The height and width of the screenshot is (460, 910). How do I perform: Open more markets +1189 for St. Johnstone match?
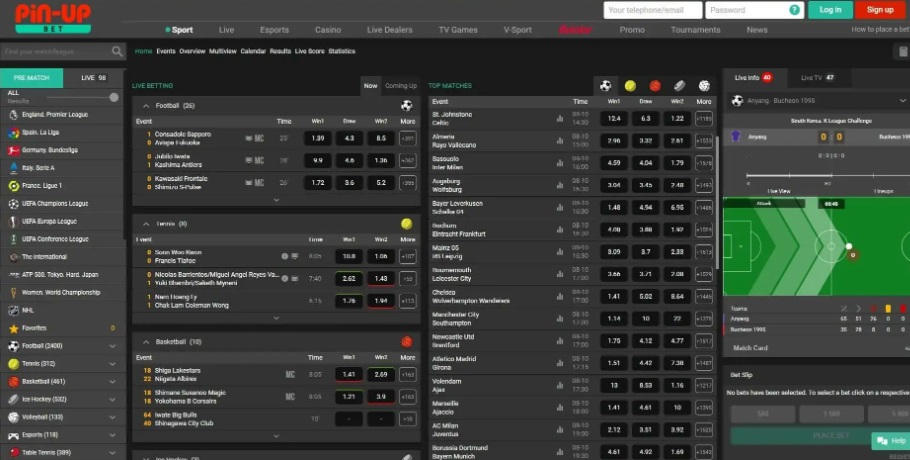coord(704,119)
